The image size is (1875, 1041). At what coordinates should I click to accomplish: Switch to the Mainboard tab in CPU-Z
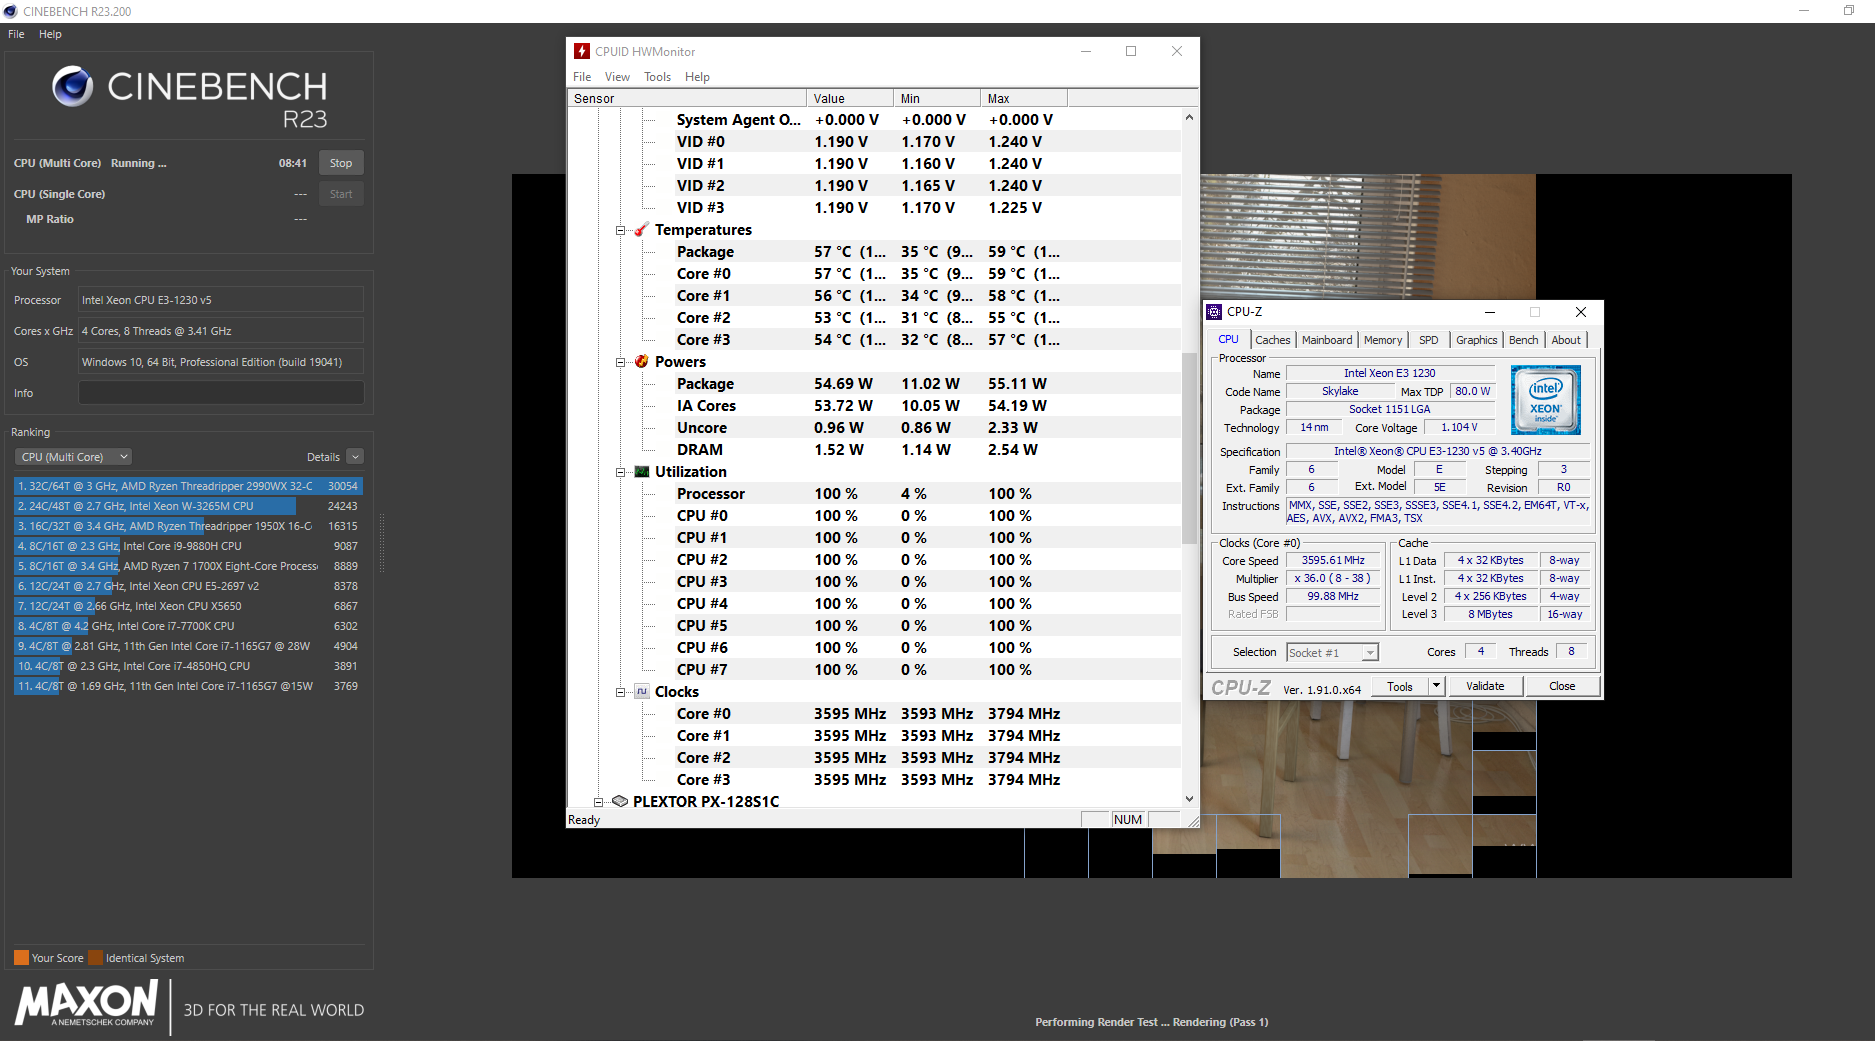tap(1327, 340)
